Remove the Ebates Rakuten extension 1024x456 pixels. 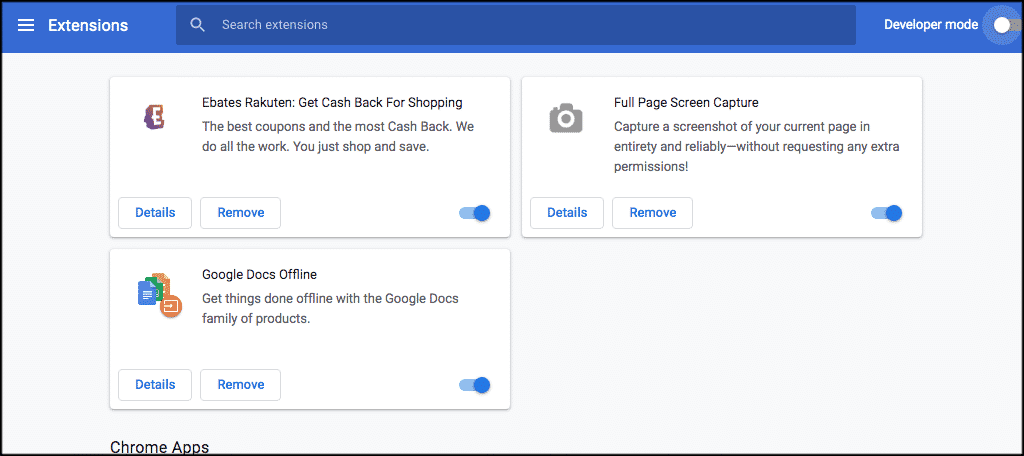[240, 213]
